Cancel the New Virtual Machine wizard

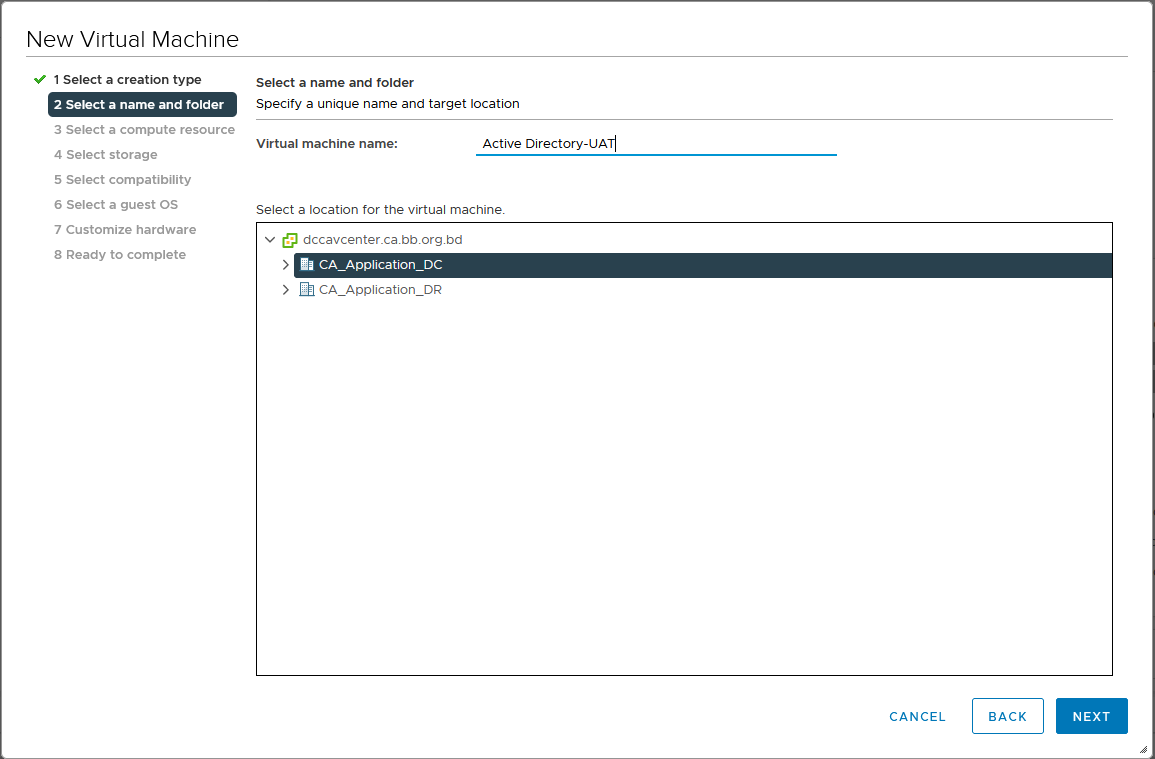(917, 716)
